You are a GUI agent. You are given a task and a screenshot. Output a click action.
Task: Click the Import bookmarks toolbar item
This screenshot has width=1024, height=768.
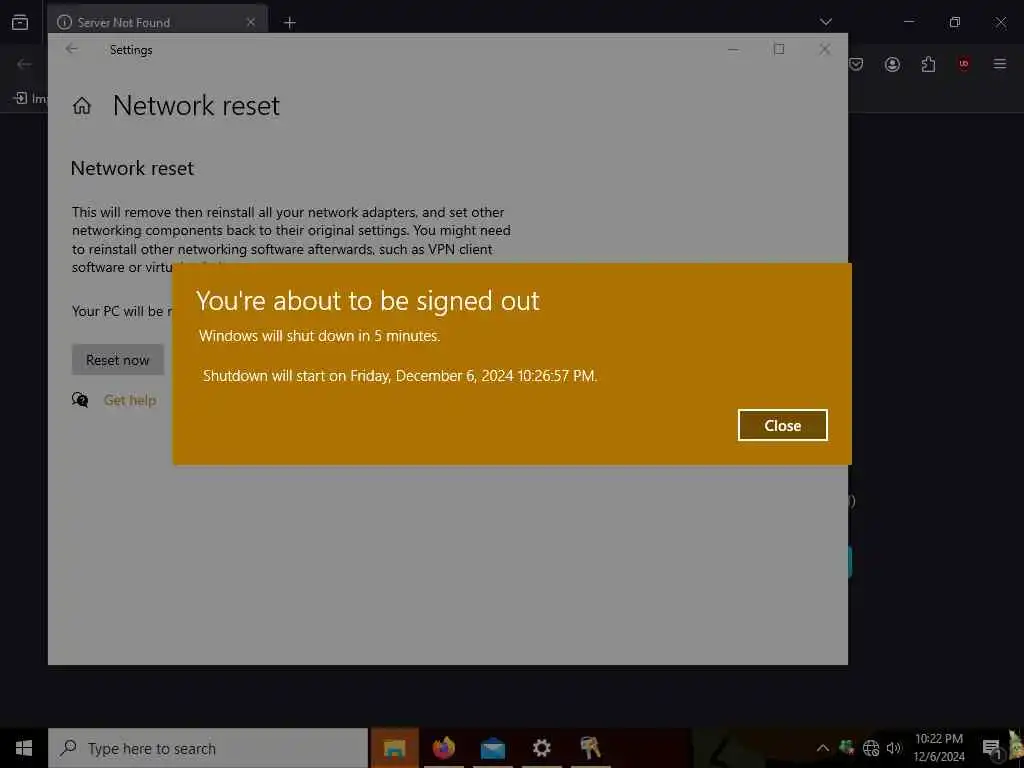pyautogui.click(x=30, y=98)
